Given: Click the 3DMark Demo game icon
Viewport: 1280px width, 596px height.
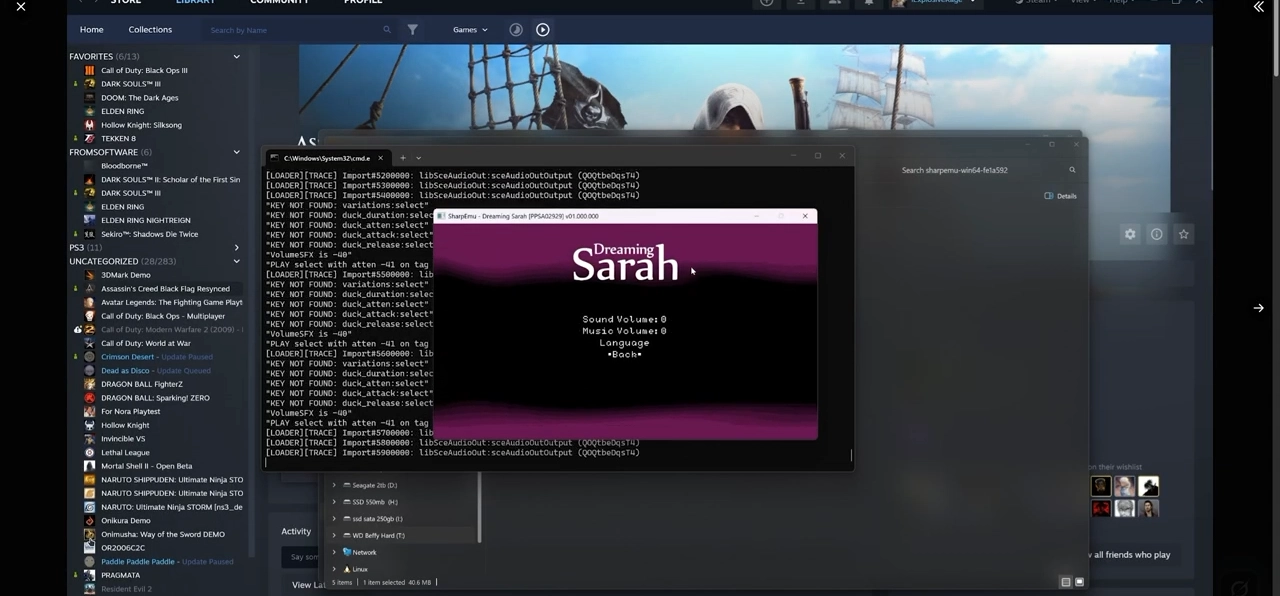Looking at the screenshot, I should [x=90, y=275].
